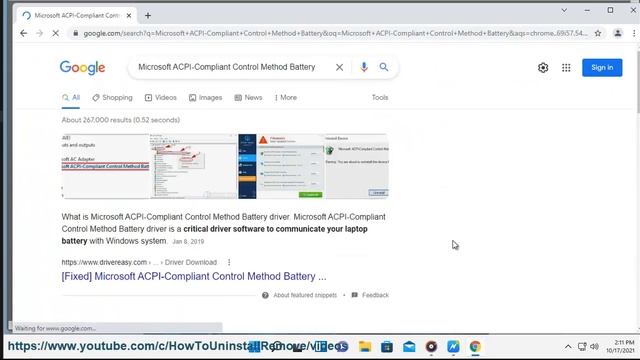Click the Sign in button
This screenshot has height=360, width=640.
pos(602,68)
